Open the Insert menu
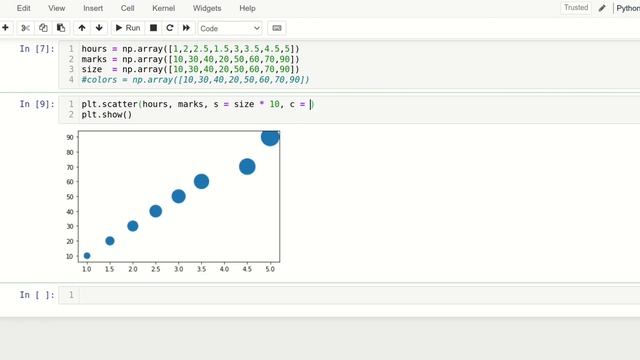This screenshot has width=640, height=360. 93,8
